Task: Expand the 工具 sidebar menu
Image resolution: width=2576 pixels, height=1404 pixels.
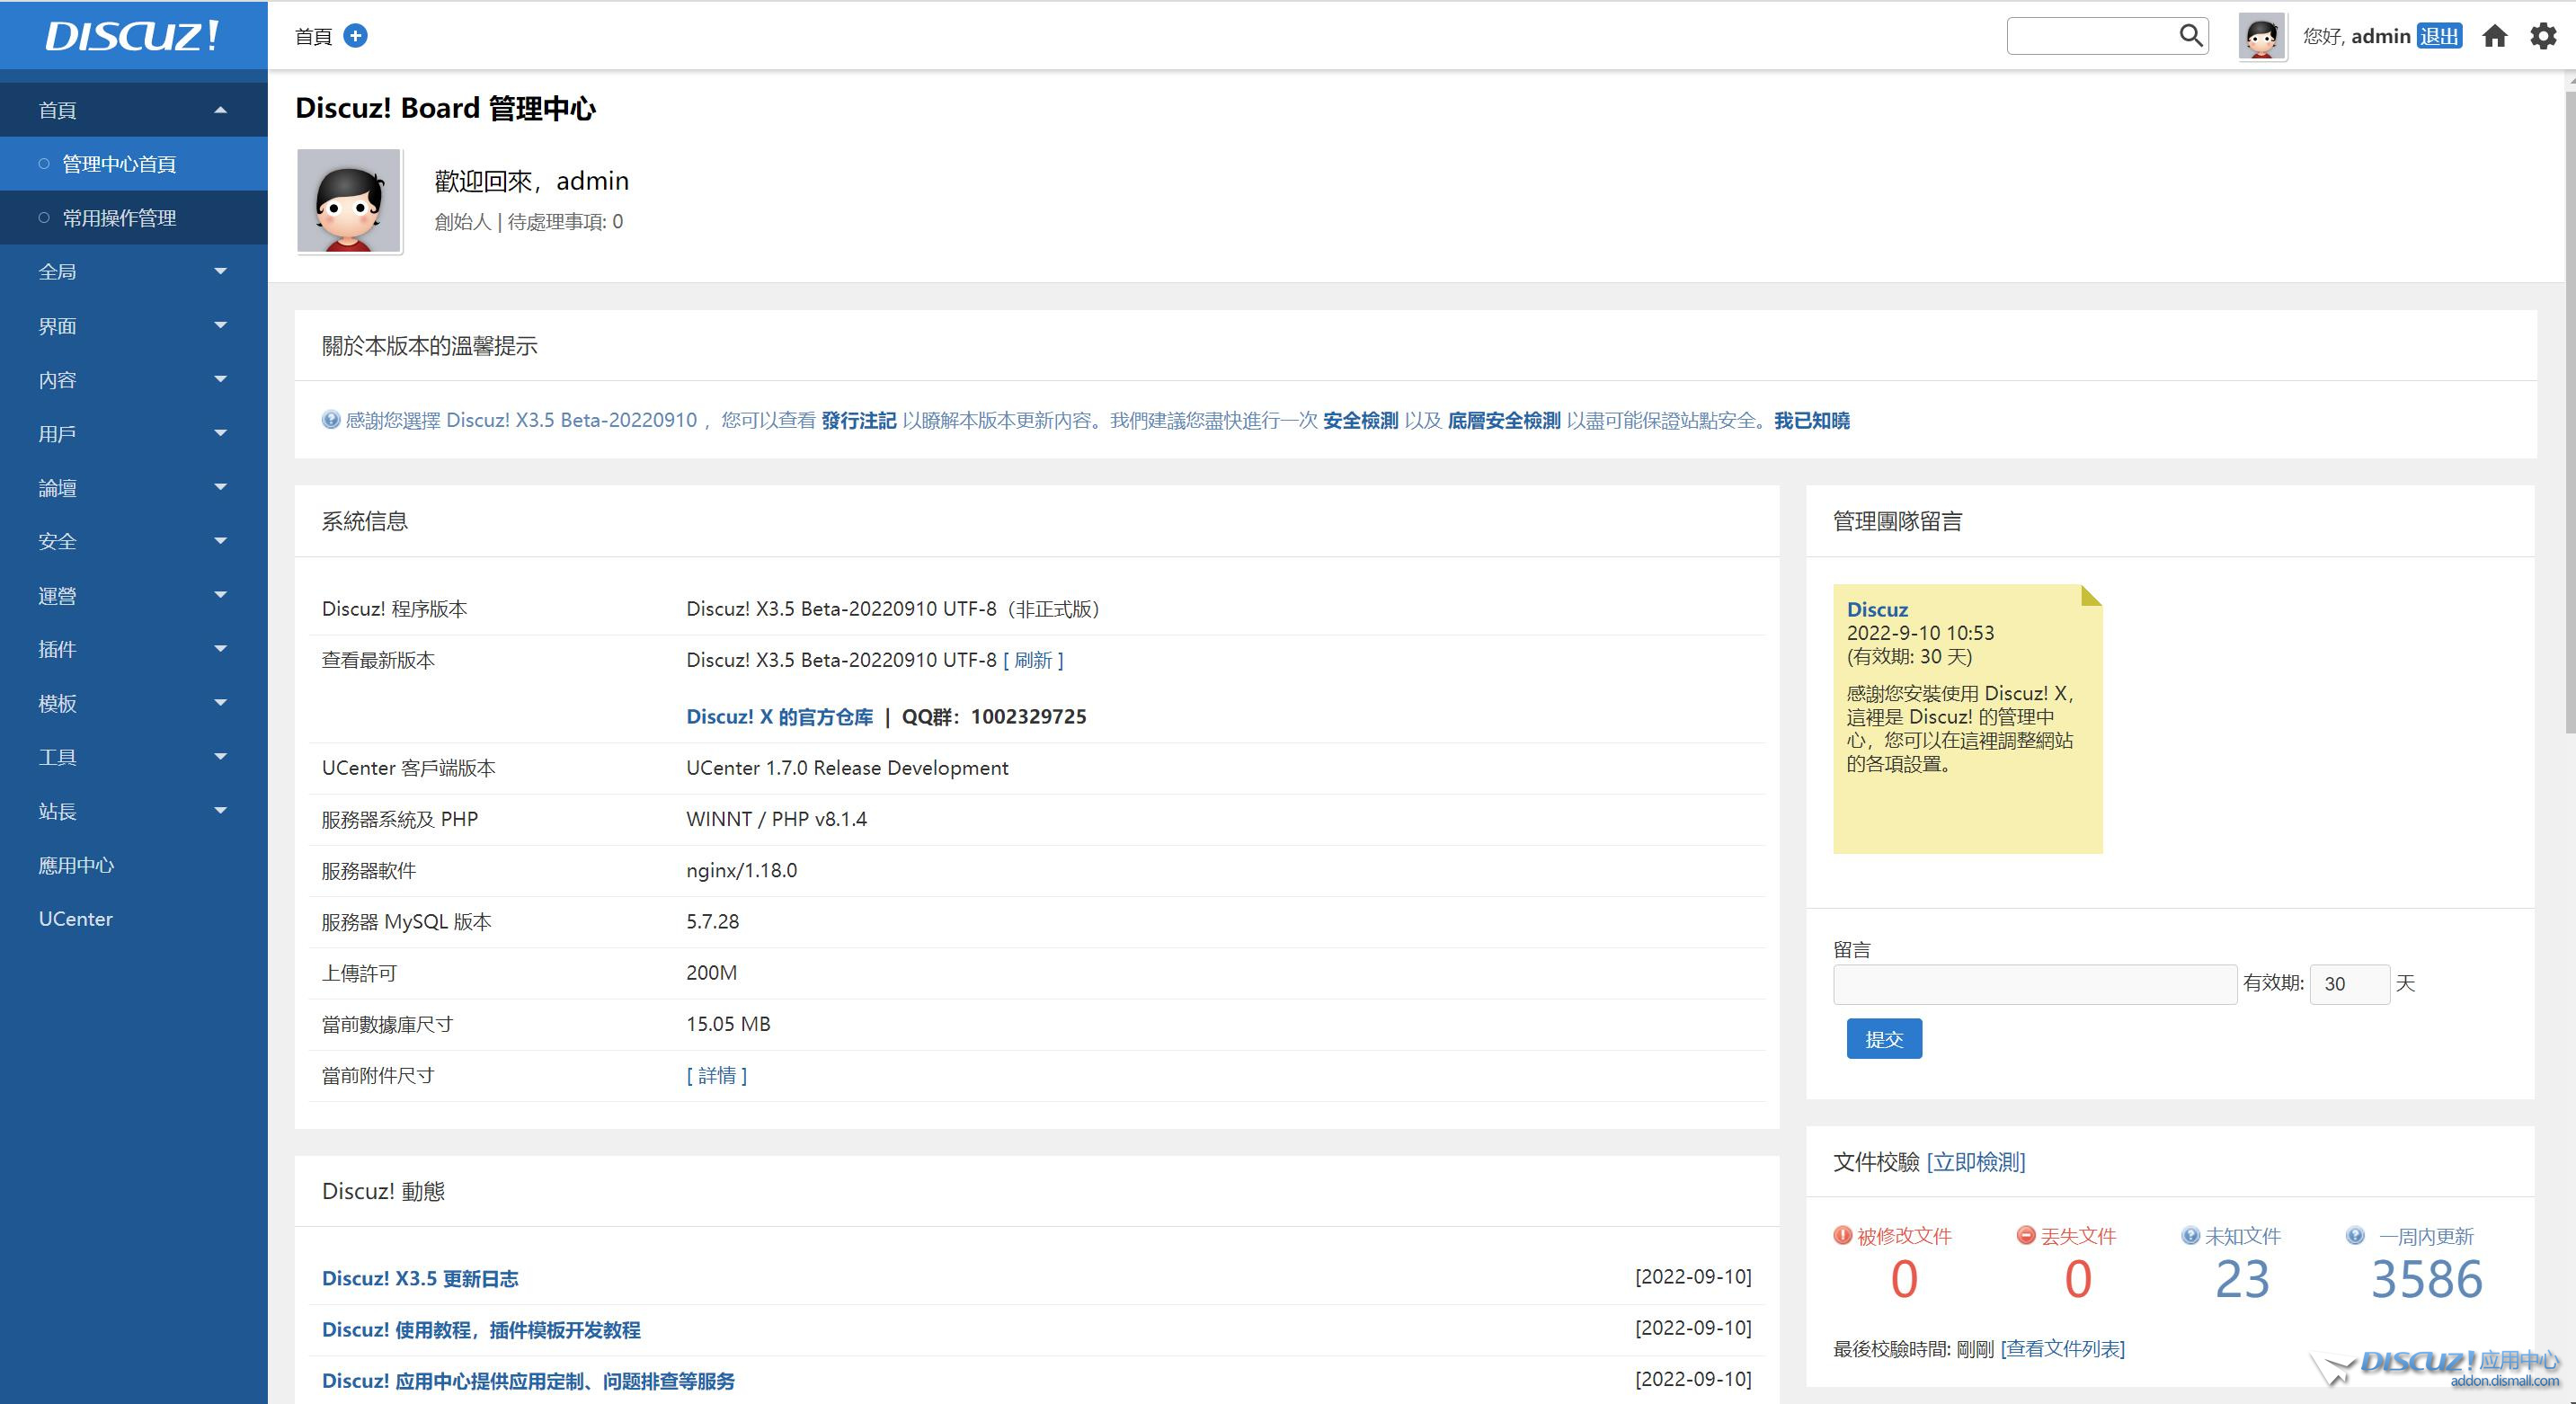Action: point(133,757)
